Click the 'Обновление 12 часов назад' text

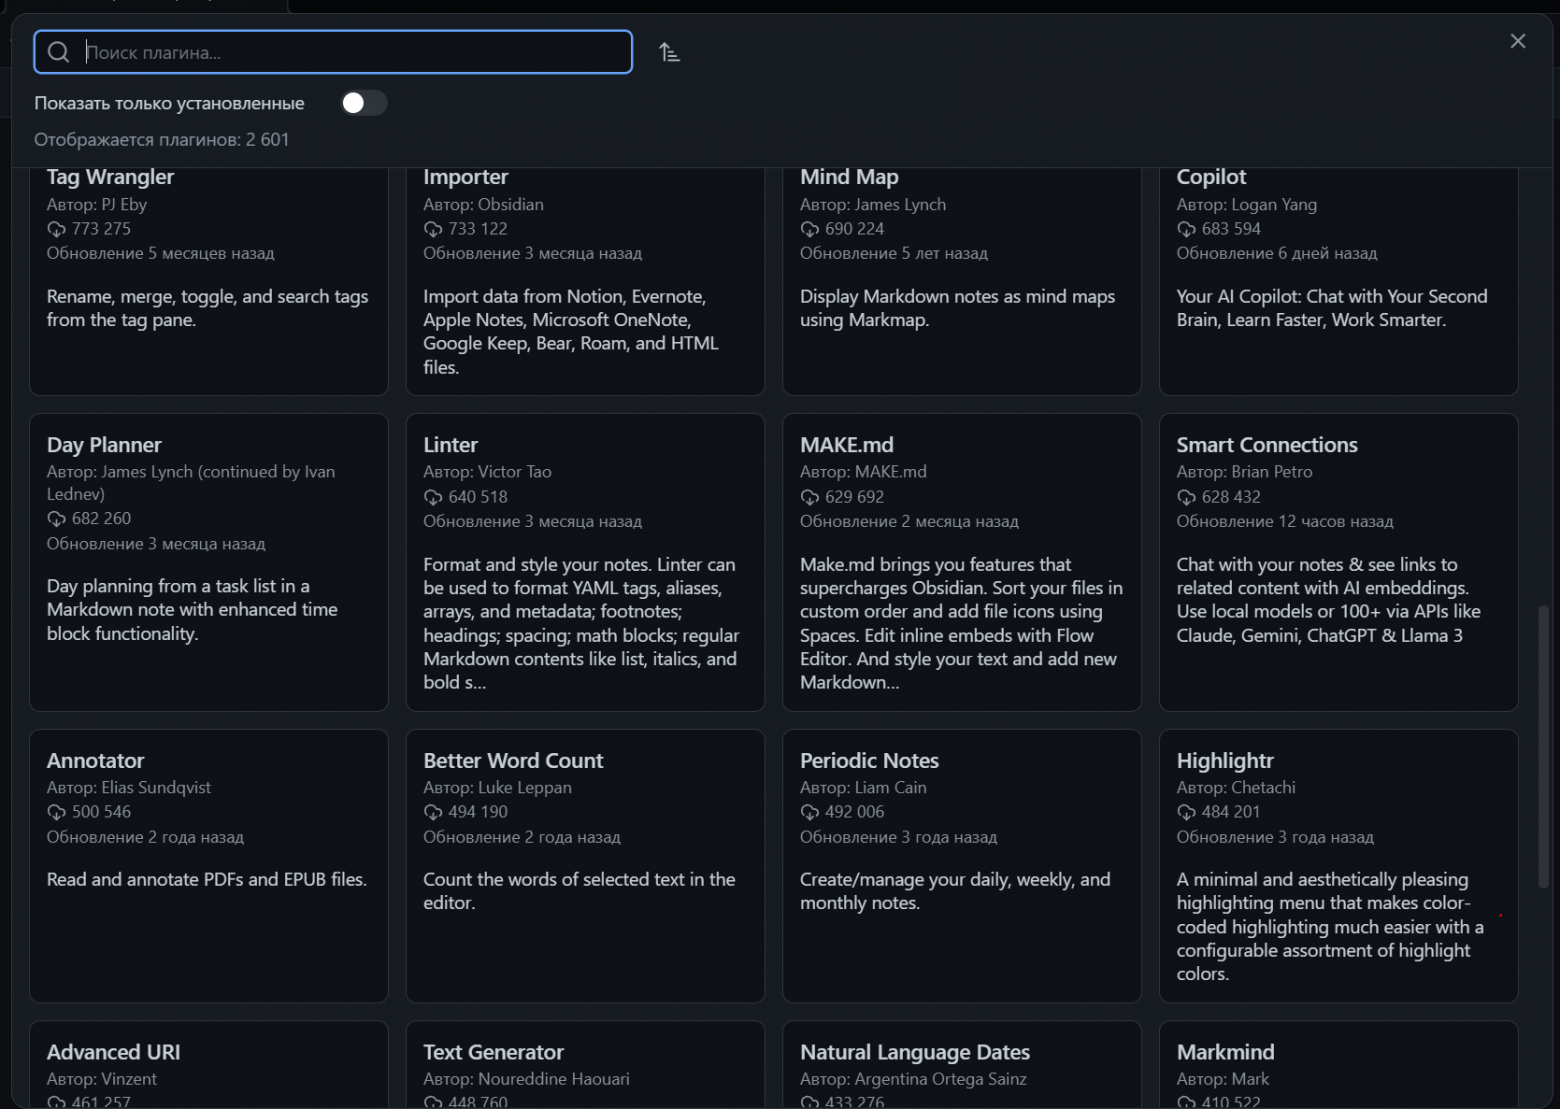(1284, 522)
